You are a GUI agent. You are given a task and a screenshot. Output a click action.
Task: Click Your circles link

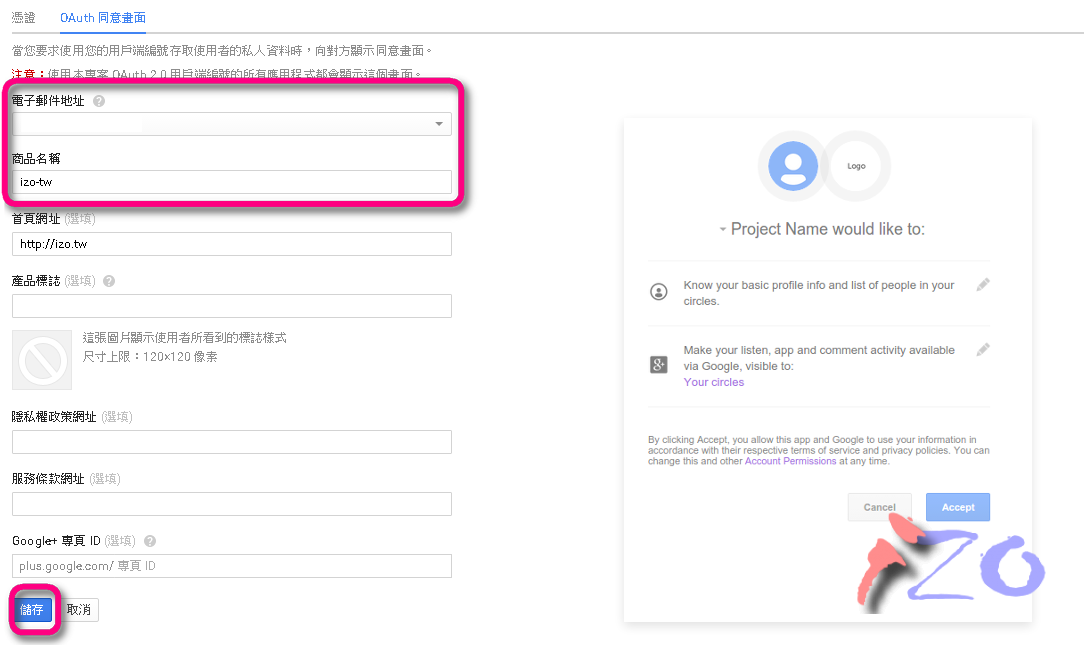713,382
